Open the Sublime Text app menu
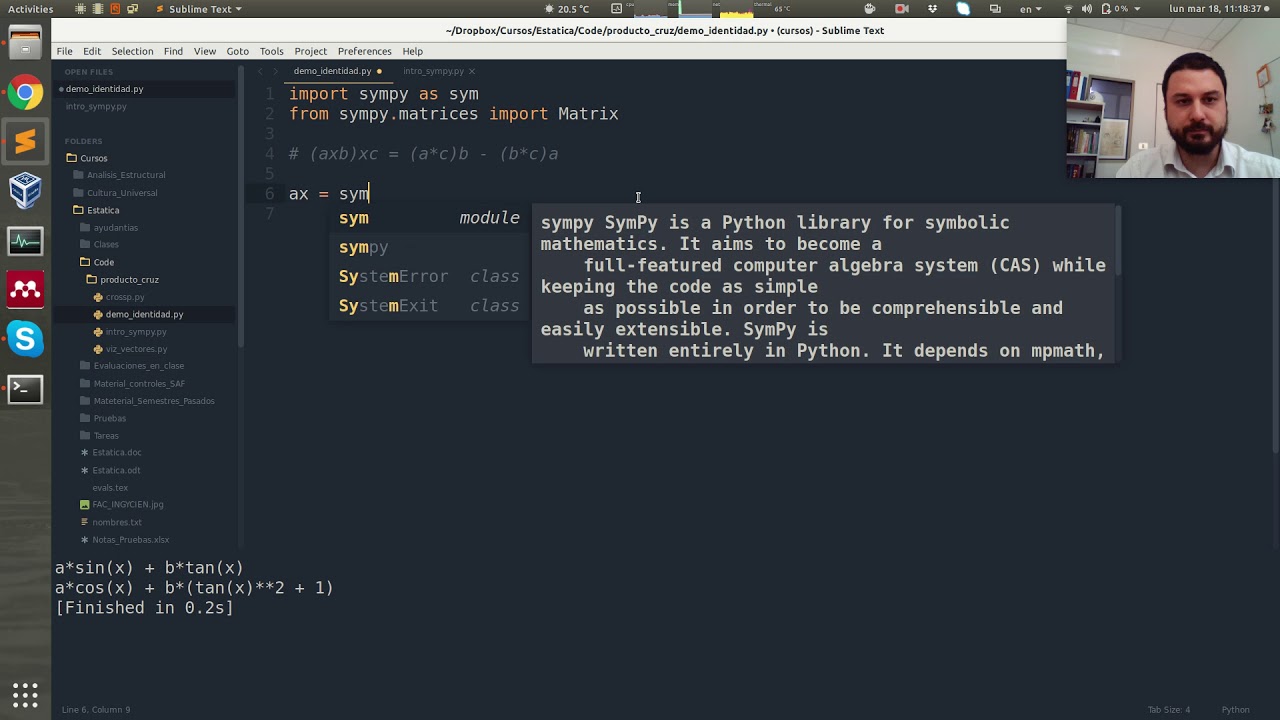1280x720 pixels. (x=199, y=9)
